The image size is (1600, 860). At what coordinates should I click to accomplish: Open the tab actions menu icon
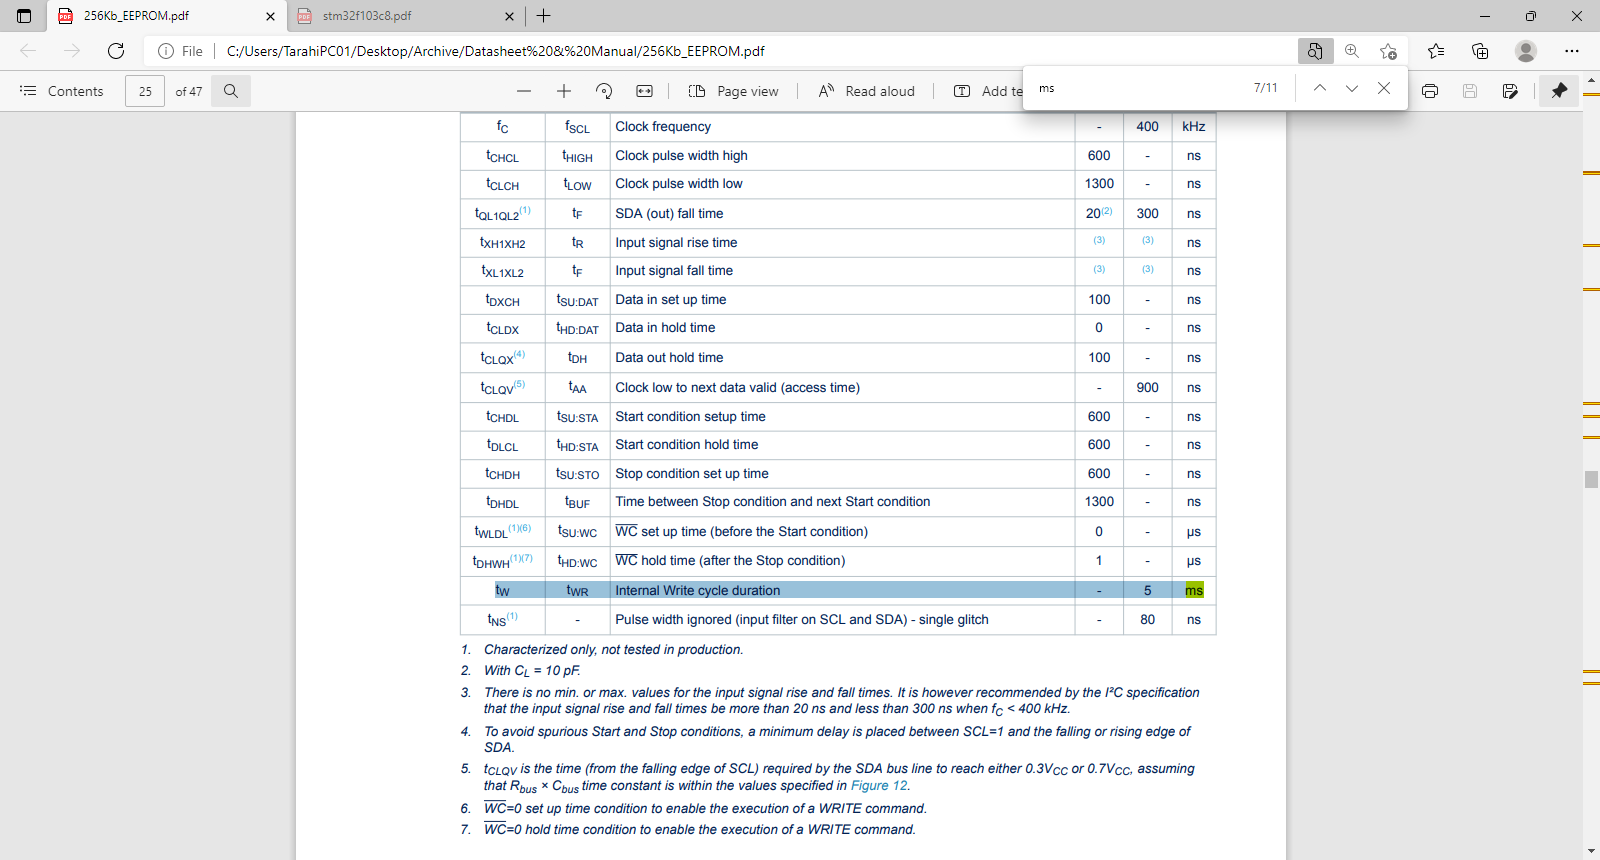point(24,16)
